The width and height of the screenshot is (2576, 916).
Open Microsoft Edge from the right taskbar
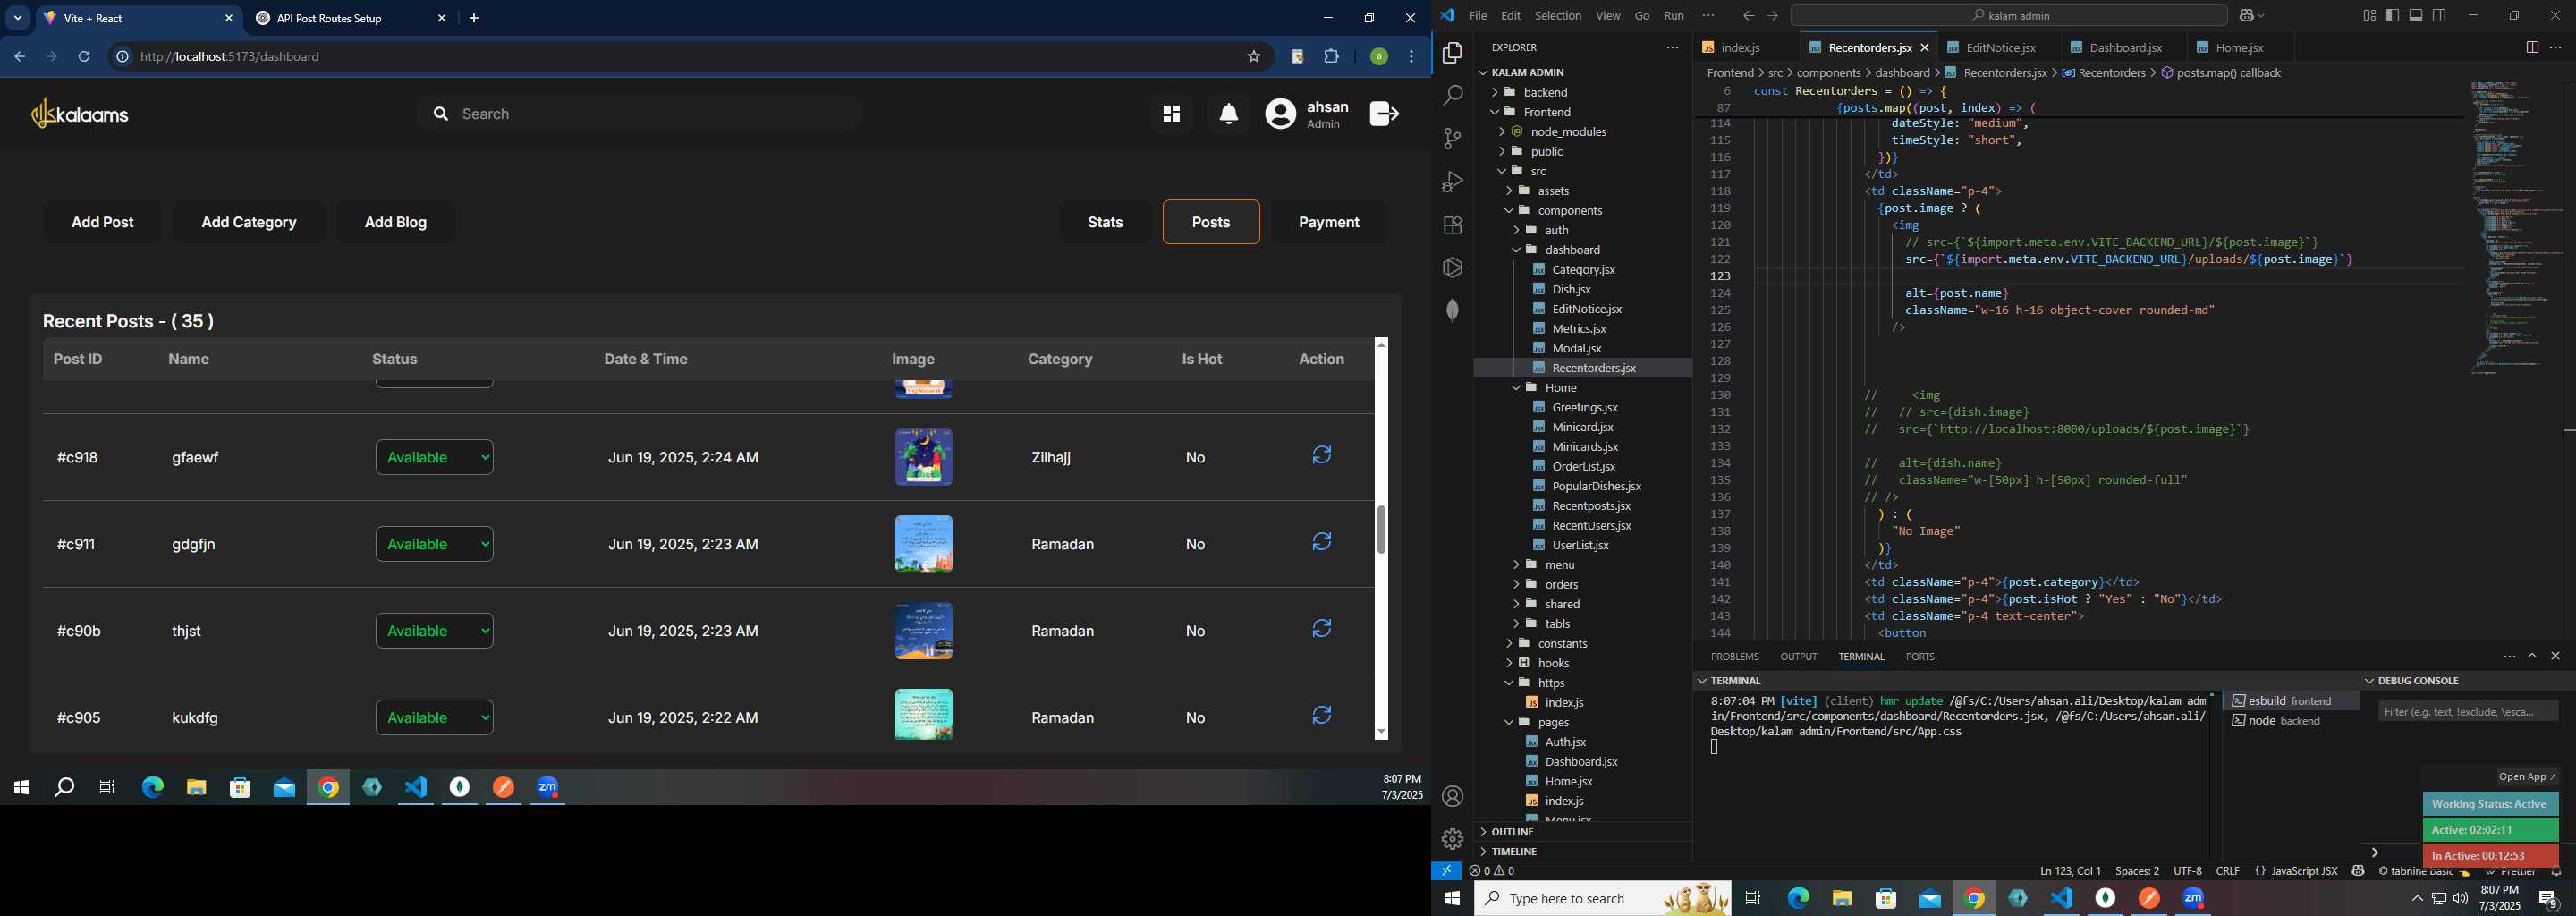click(x=1798, y=898)
